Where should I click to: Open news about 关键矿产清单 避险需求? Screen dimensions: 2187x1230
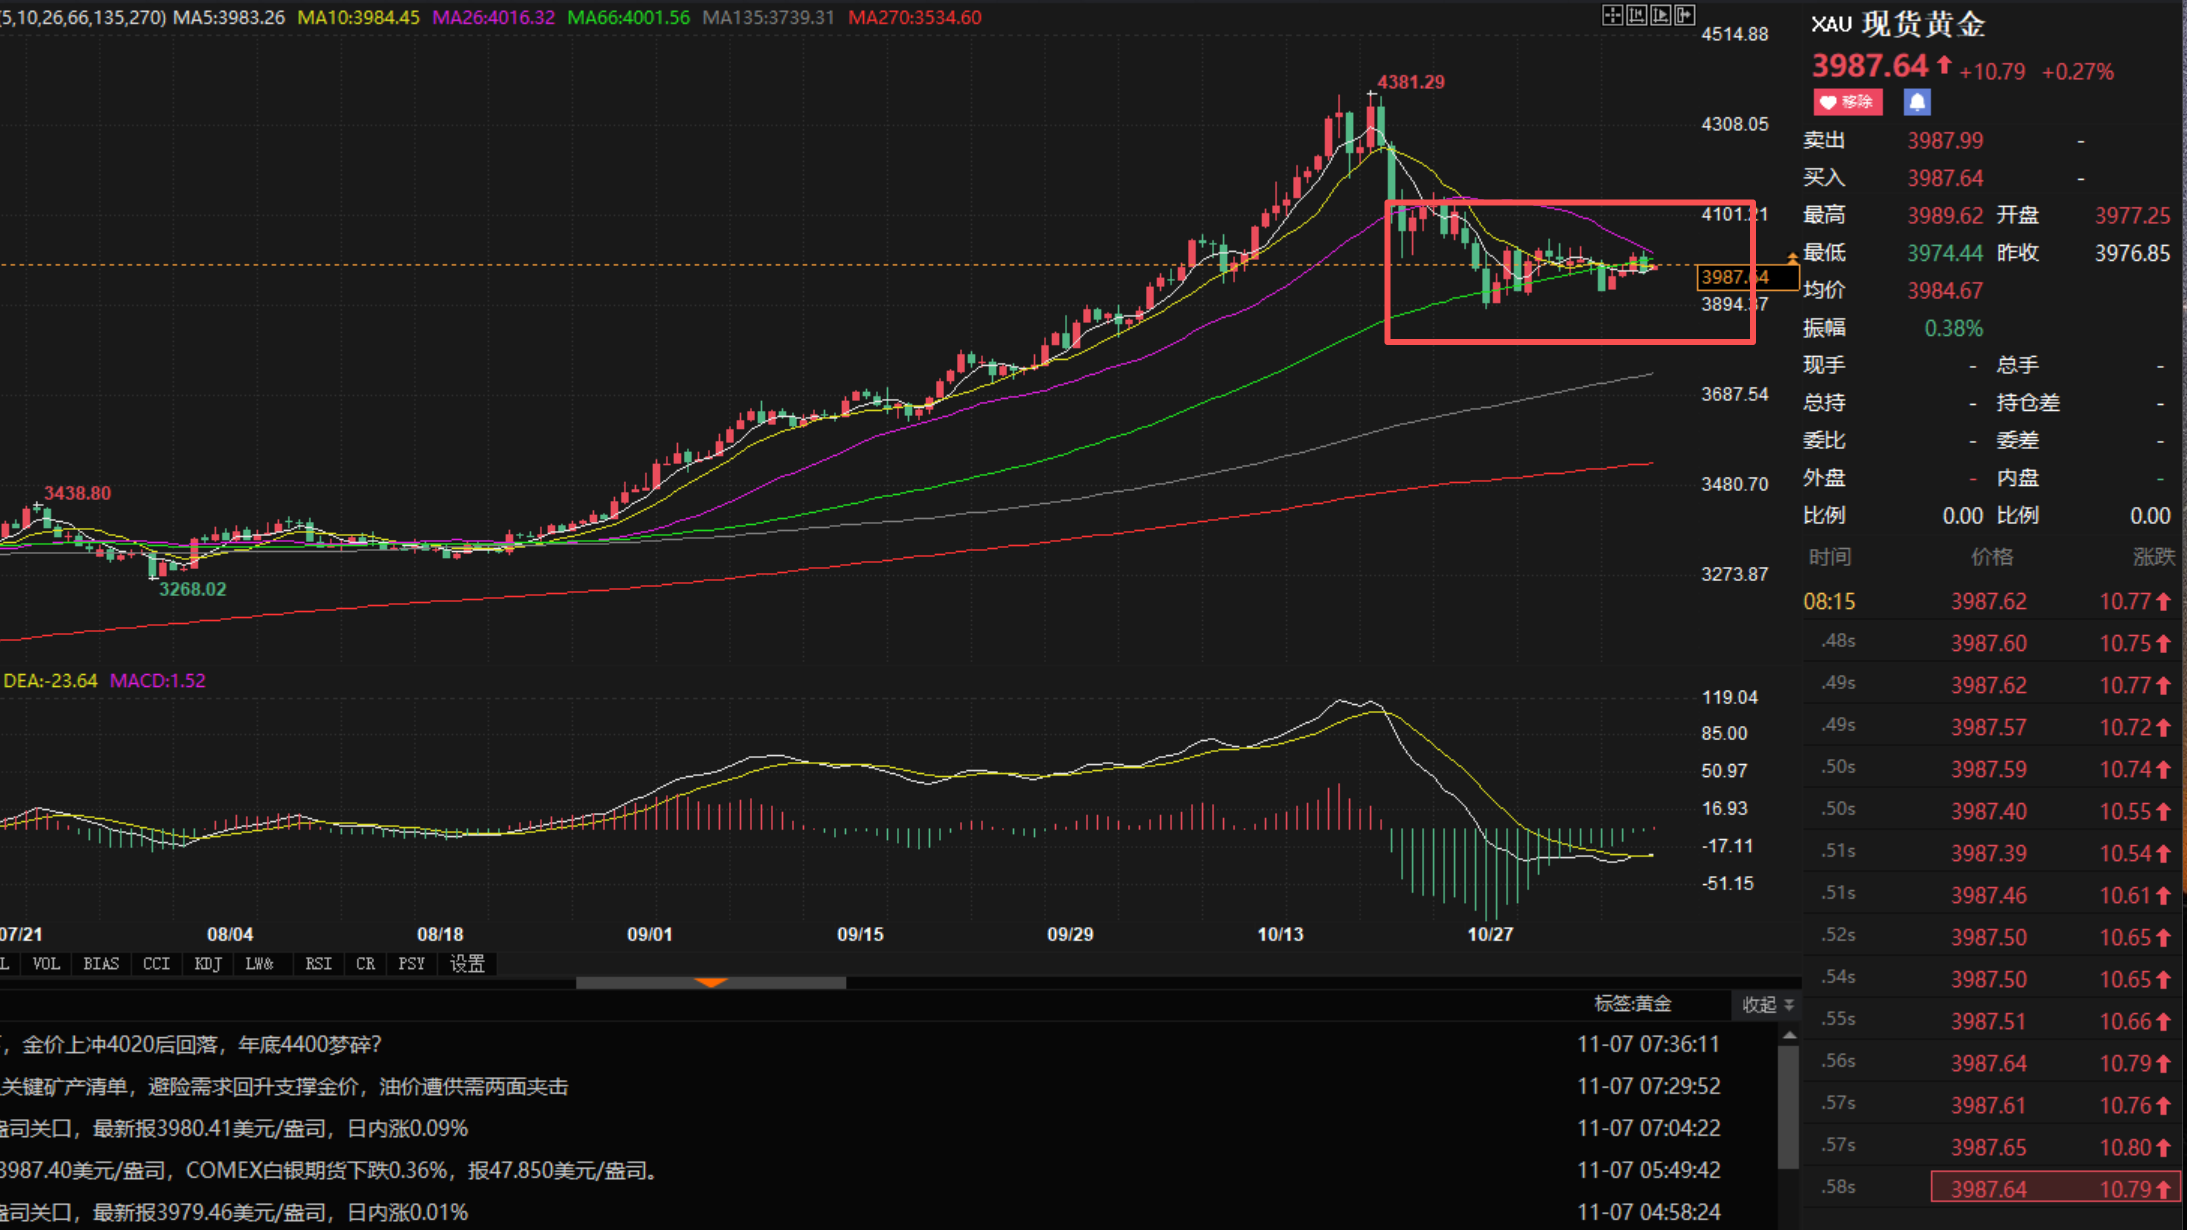pyautogui.click(x=284, y=1087)
